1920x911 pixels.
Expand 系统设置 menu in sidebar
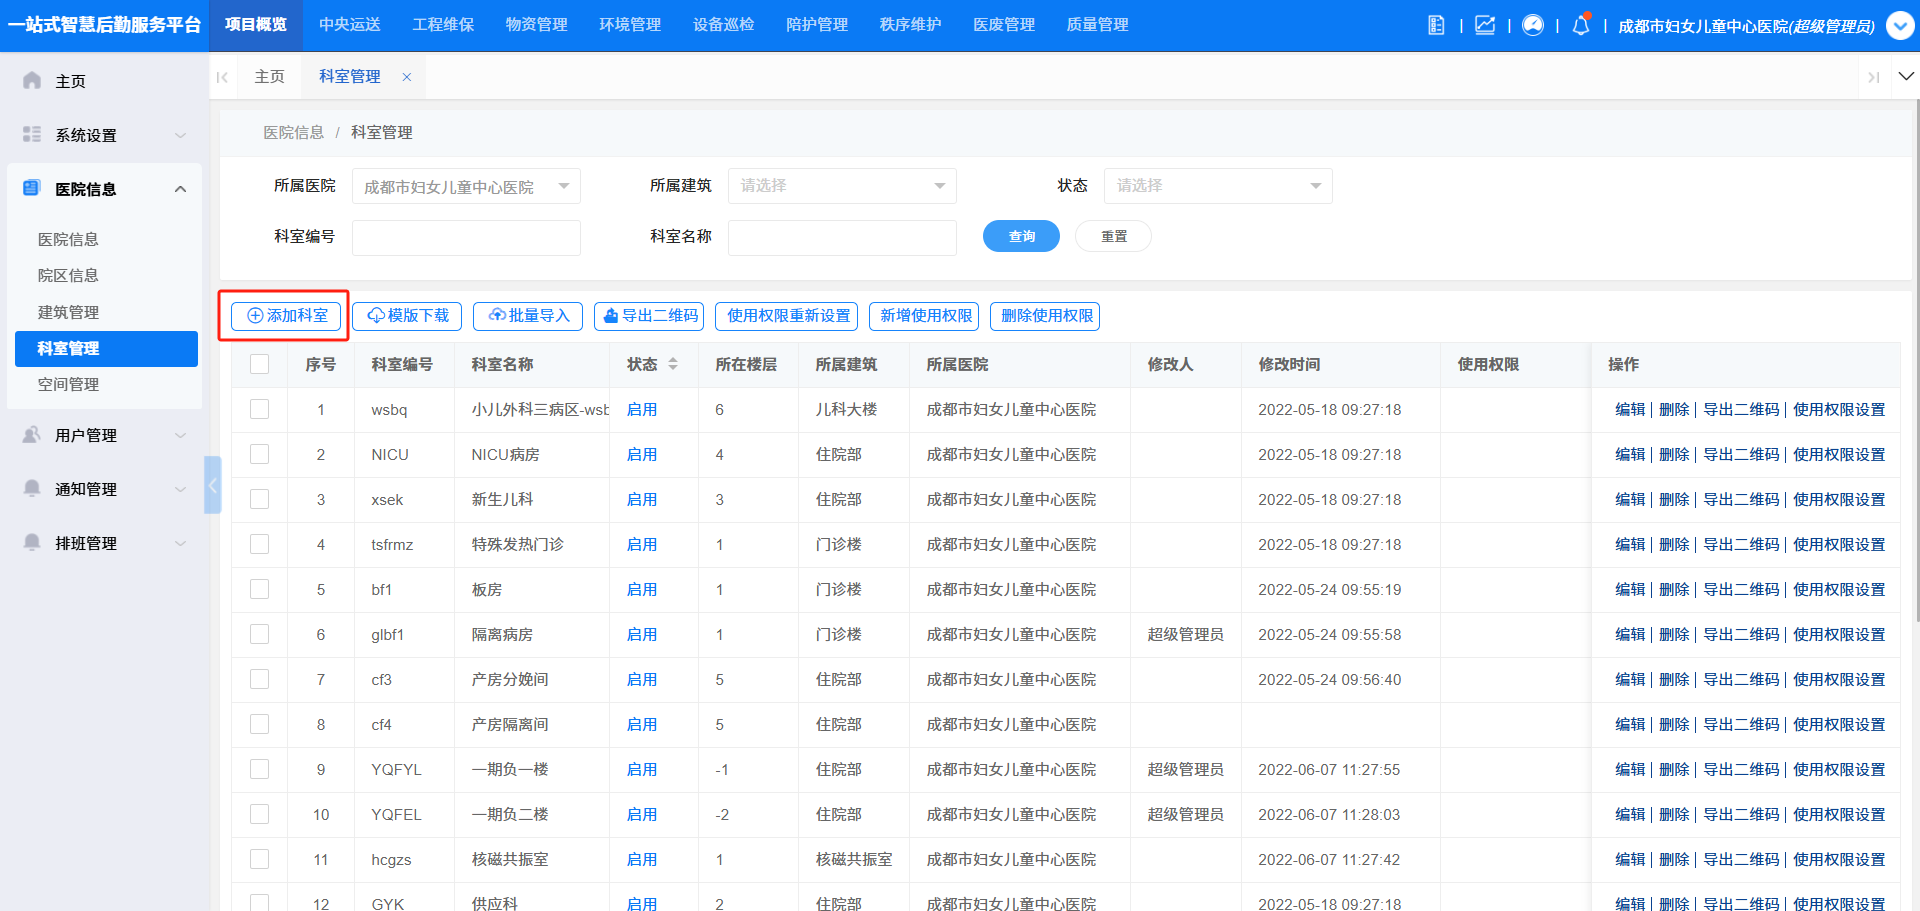point(180,135)
